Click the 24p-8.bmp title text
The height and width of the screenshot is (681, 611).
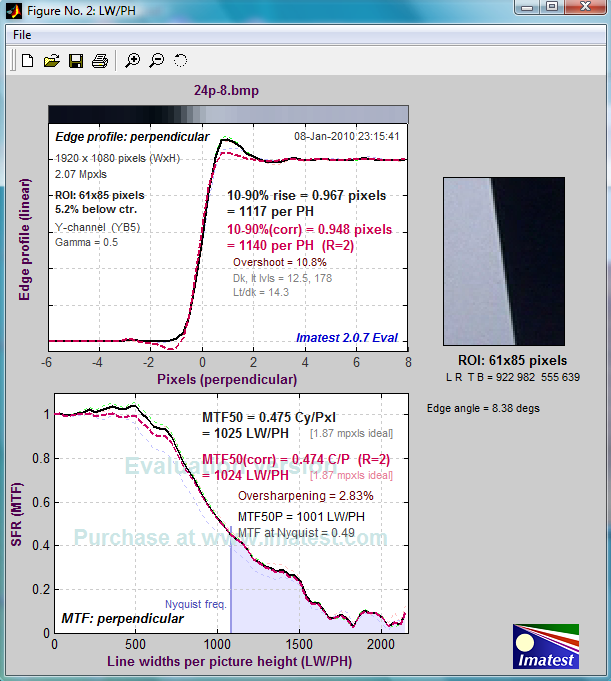[x=227, y=89]
